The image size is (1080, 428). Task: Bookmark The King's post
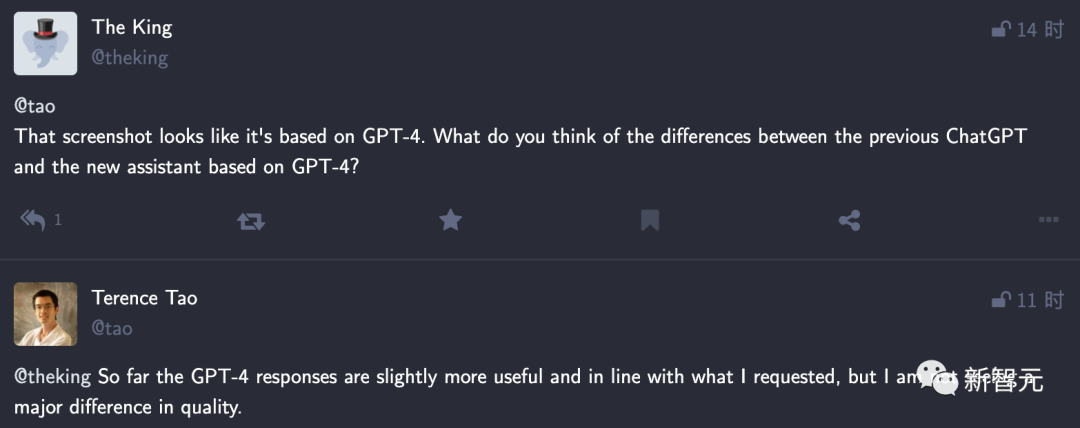(650, 220)
